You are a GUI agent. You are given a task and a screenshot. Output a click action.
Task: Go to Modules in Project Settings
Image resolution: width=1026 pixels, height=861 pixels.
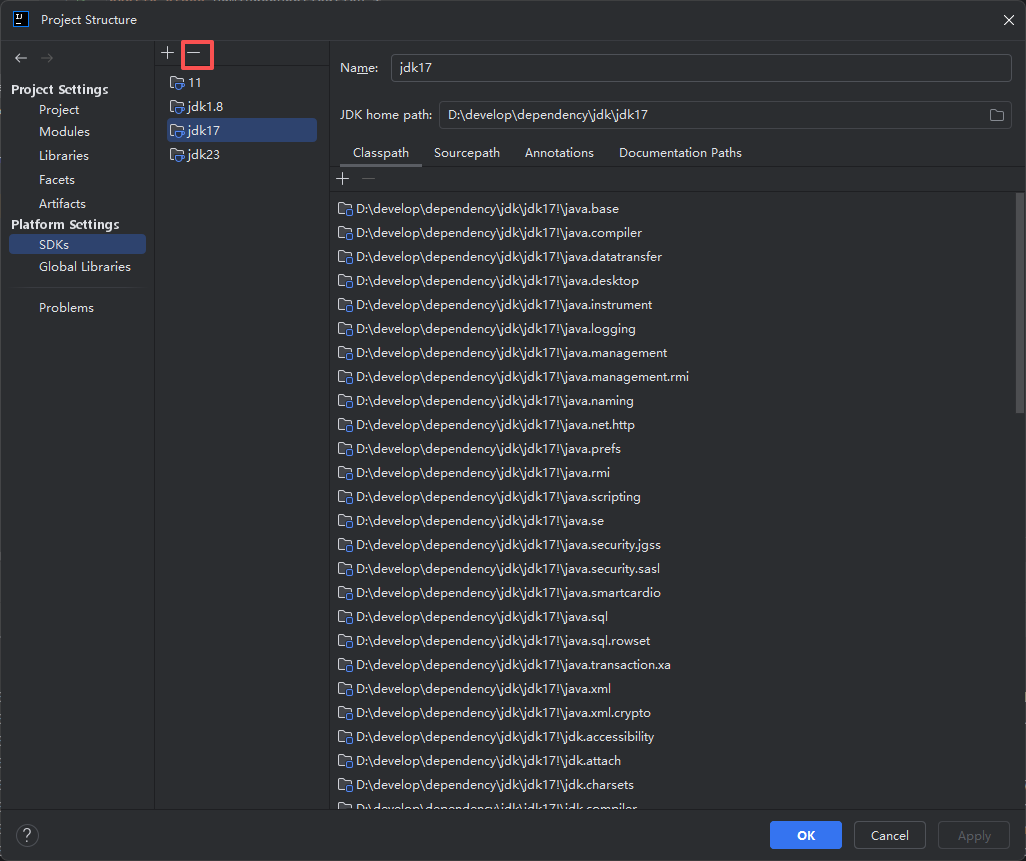[x=64, y=132]
